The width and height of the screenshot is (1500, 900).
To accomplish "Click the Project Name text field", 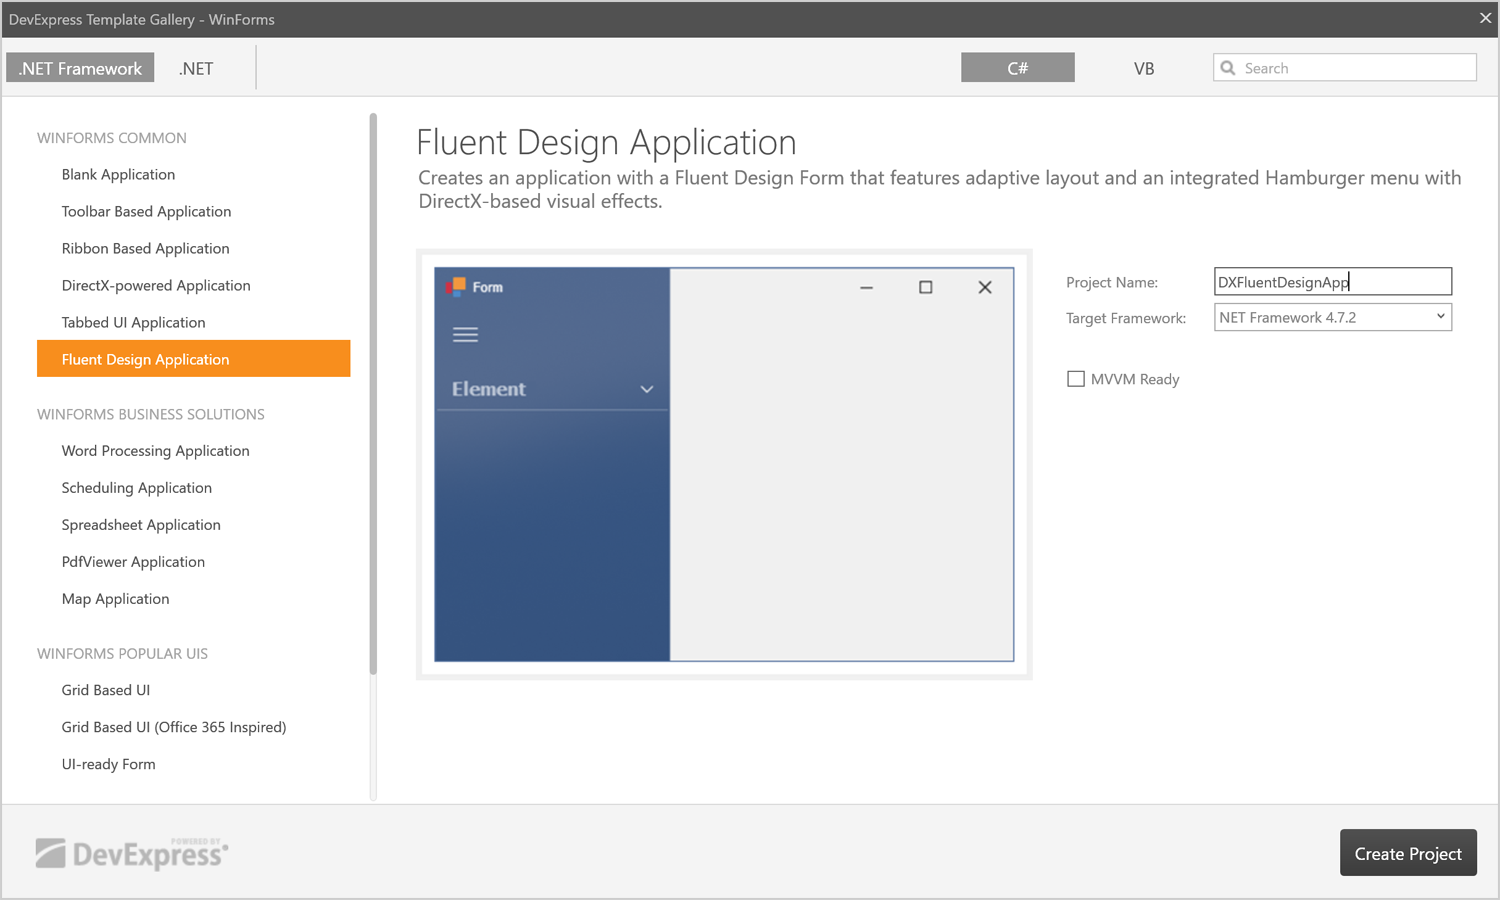I will tap(1331, 282).
